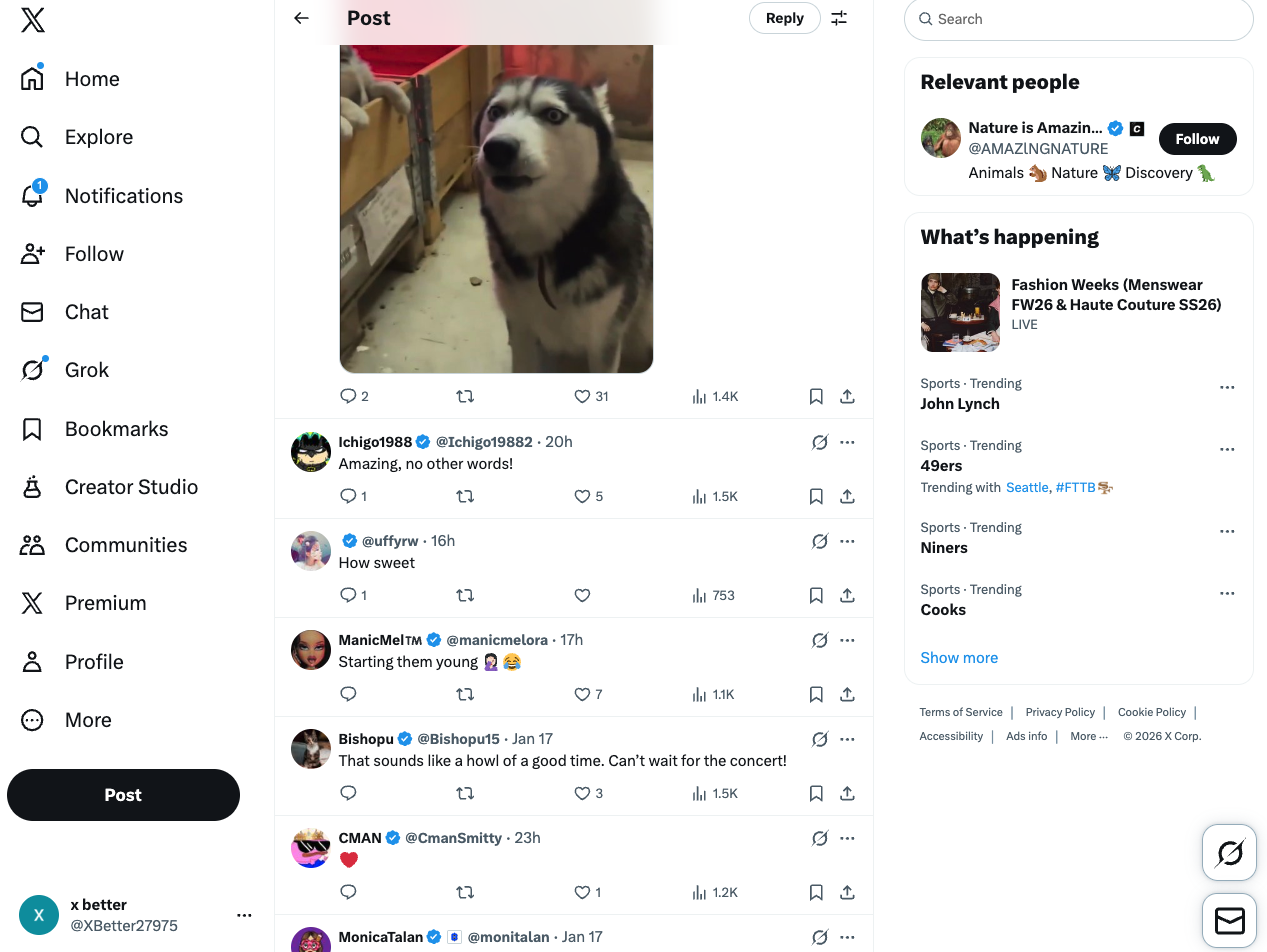Click the Search input field
This screenshot has height=952, width=1267.
pyautogui.click(x=1078, y=19)
